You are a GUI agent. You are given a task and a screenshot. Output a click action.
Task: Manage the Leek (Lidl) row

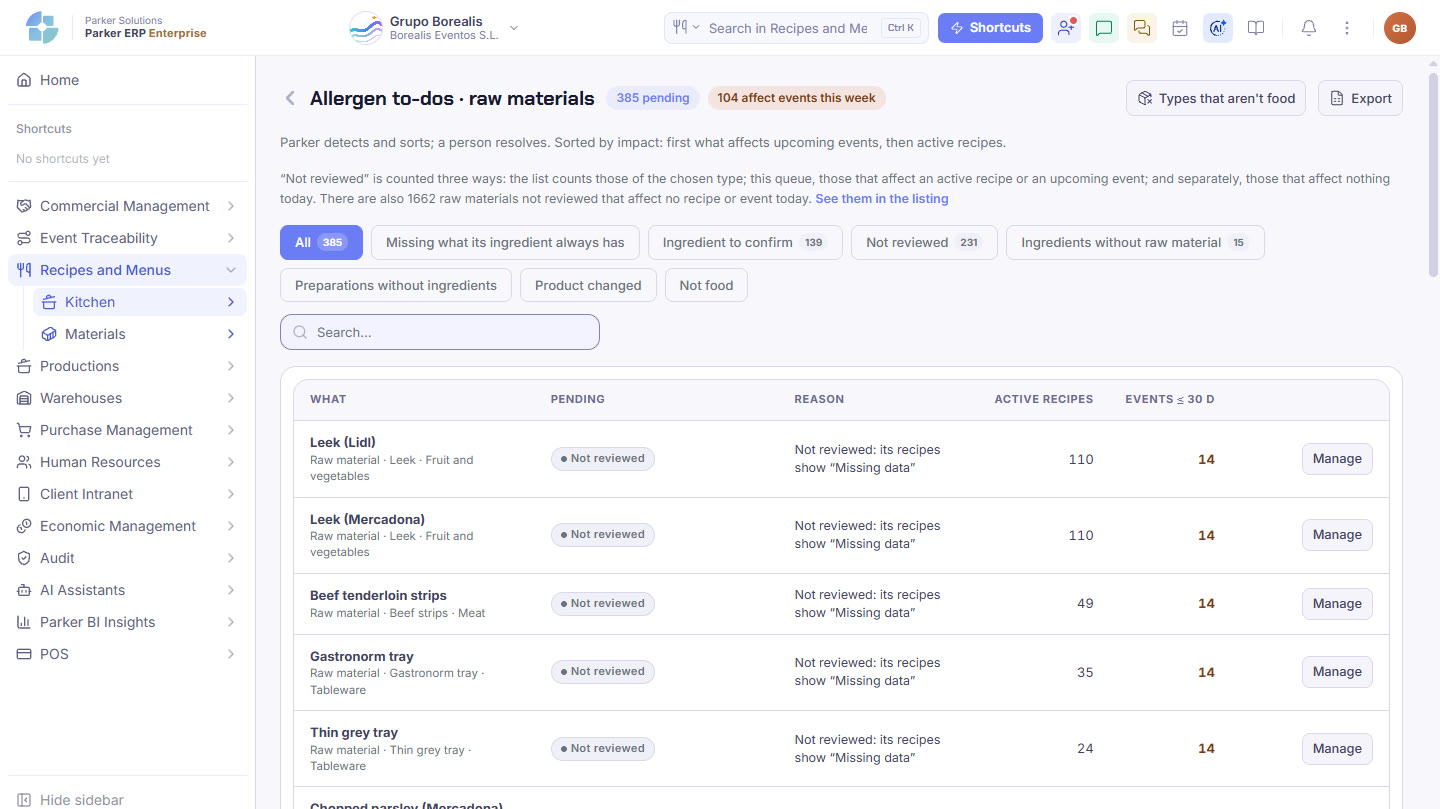(1337, 459)
